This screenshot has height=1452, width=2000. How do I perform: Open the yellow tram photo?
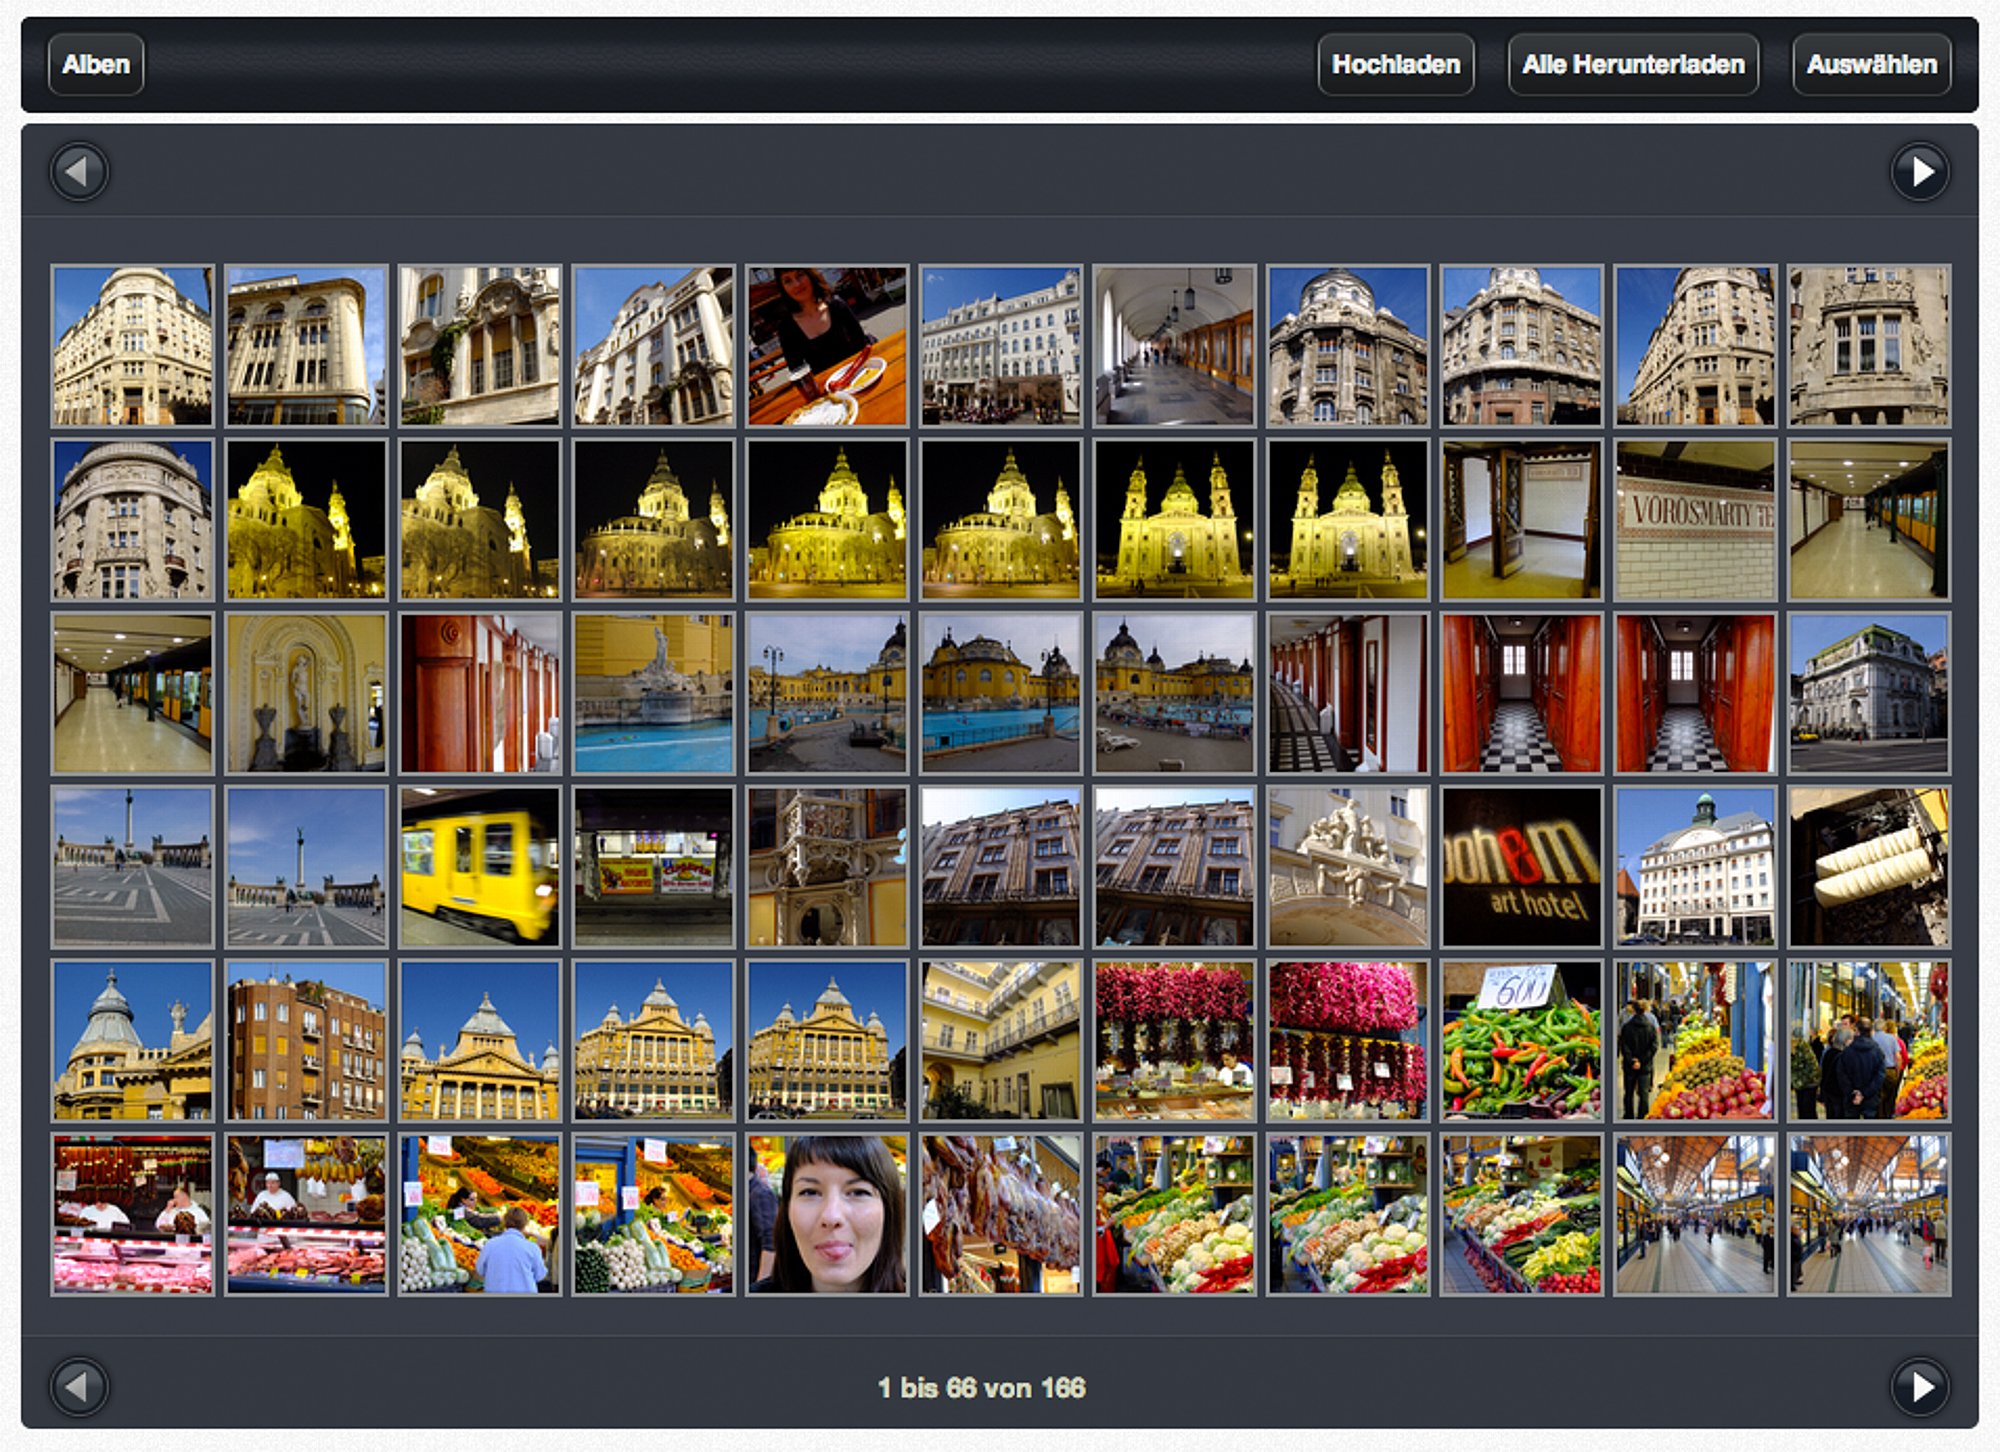(480, 867)
